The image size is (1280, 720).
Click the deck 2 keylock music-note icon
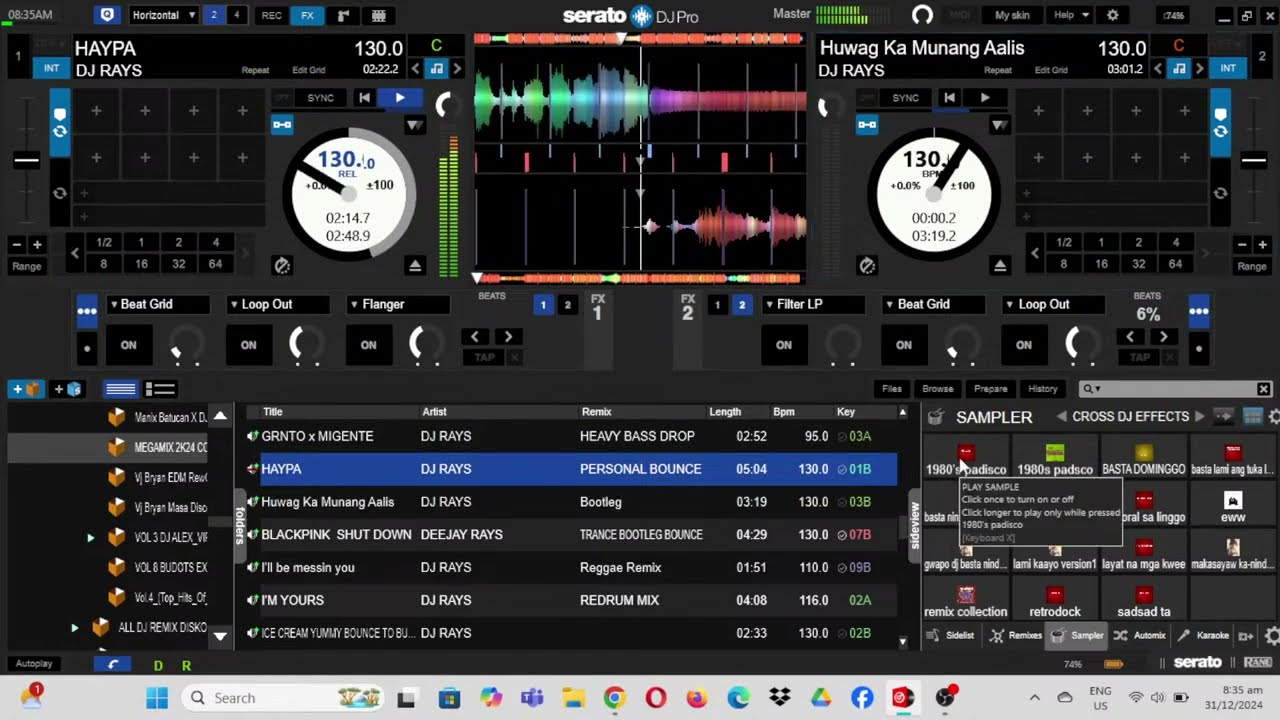click(x=1179, y=68)
